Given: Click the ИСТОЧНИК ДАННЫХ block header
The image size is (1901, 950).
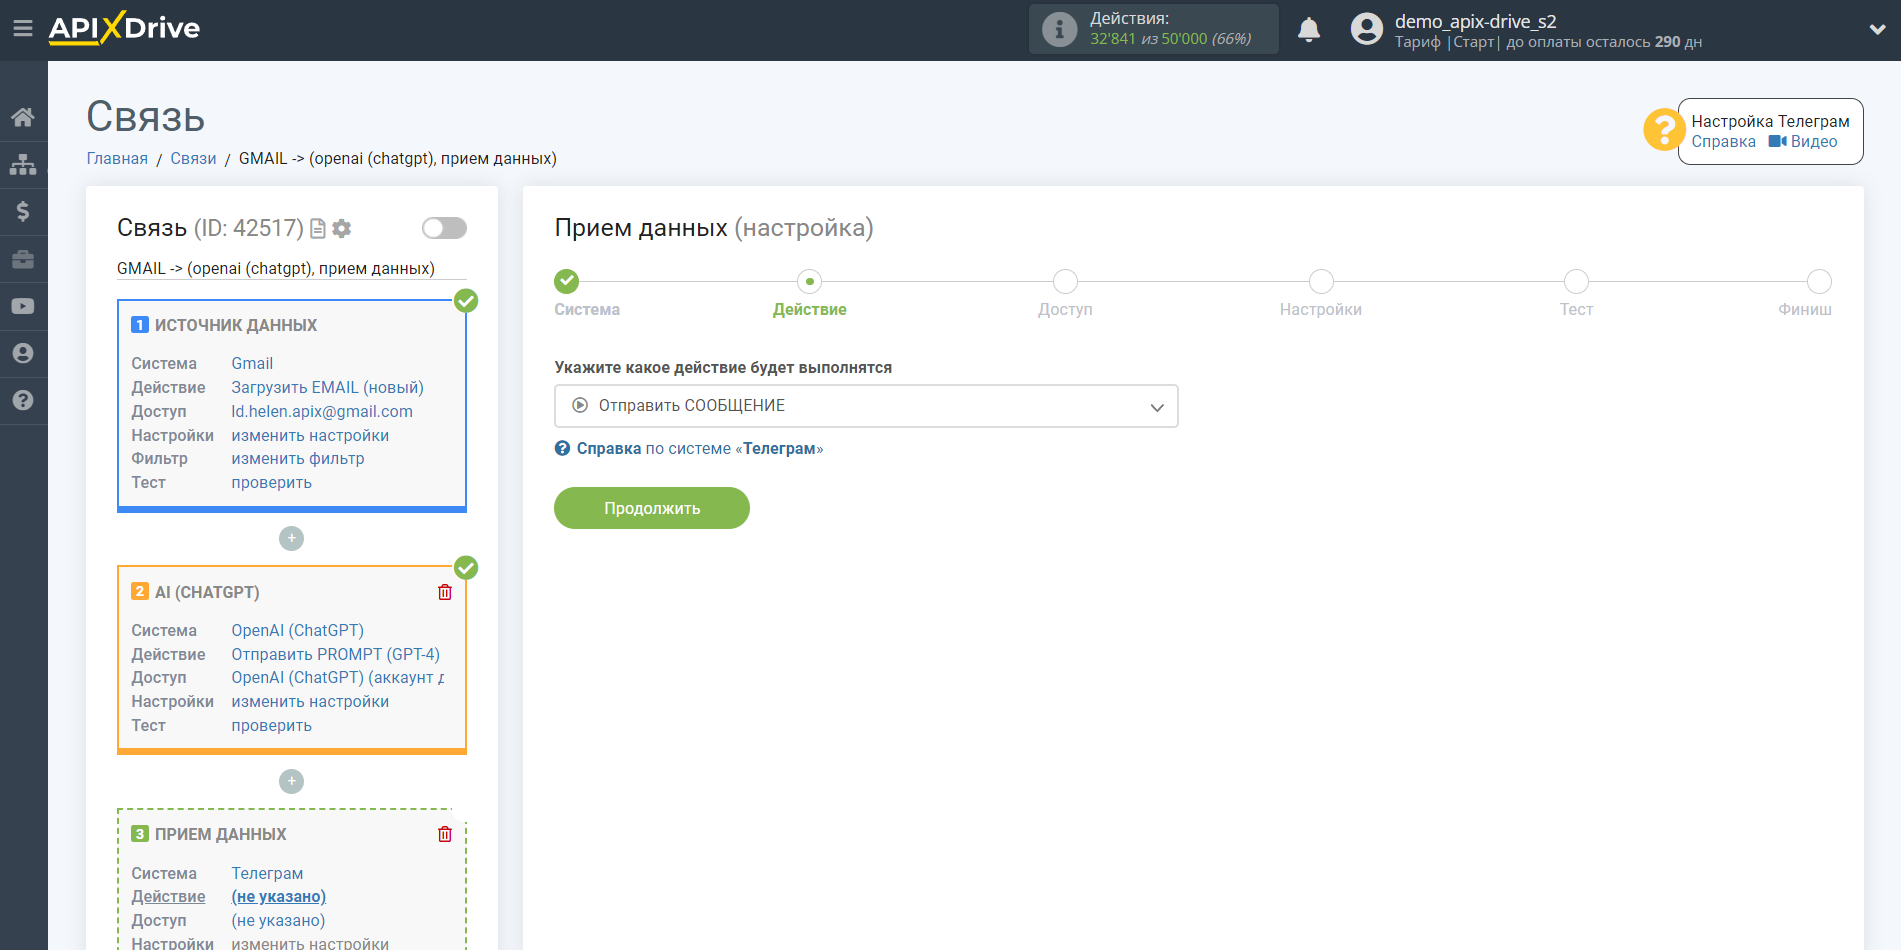Looking at the screenshot, I should pyautogui.click(x=235, y=325).
